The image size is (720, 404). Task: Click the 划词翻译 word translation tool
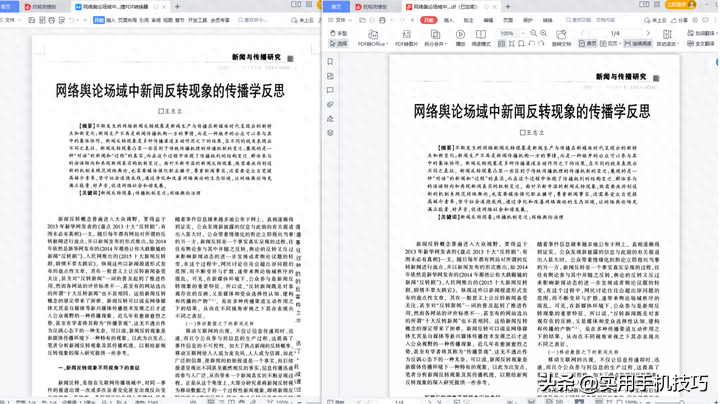click(x=701, y=34)
